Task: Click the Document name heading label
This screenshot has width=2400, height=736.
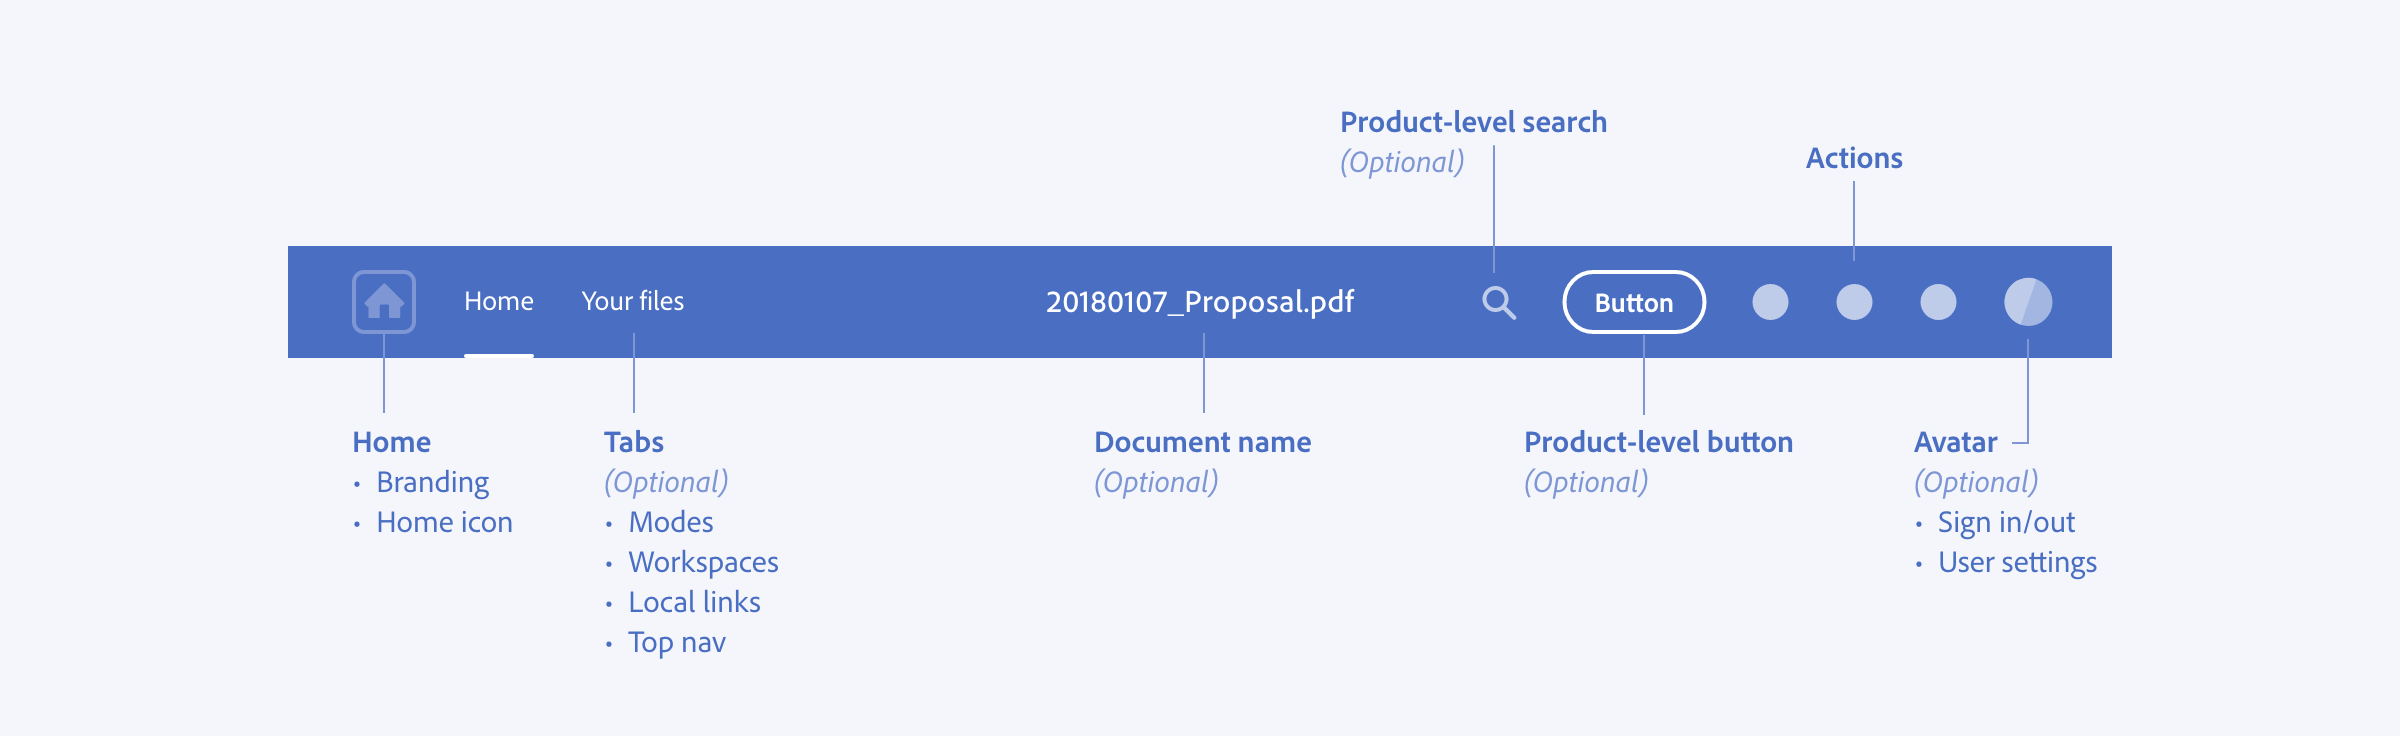Action: pyautogui.click(x=1202, y=442)
